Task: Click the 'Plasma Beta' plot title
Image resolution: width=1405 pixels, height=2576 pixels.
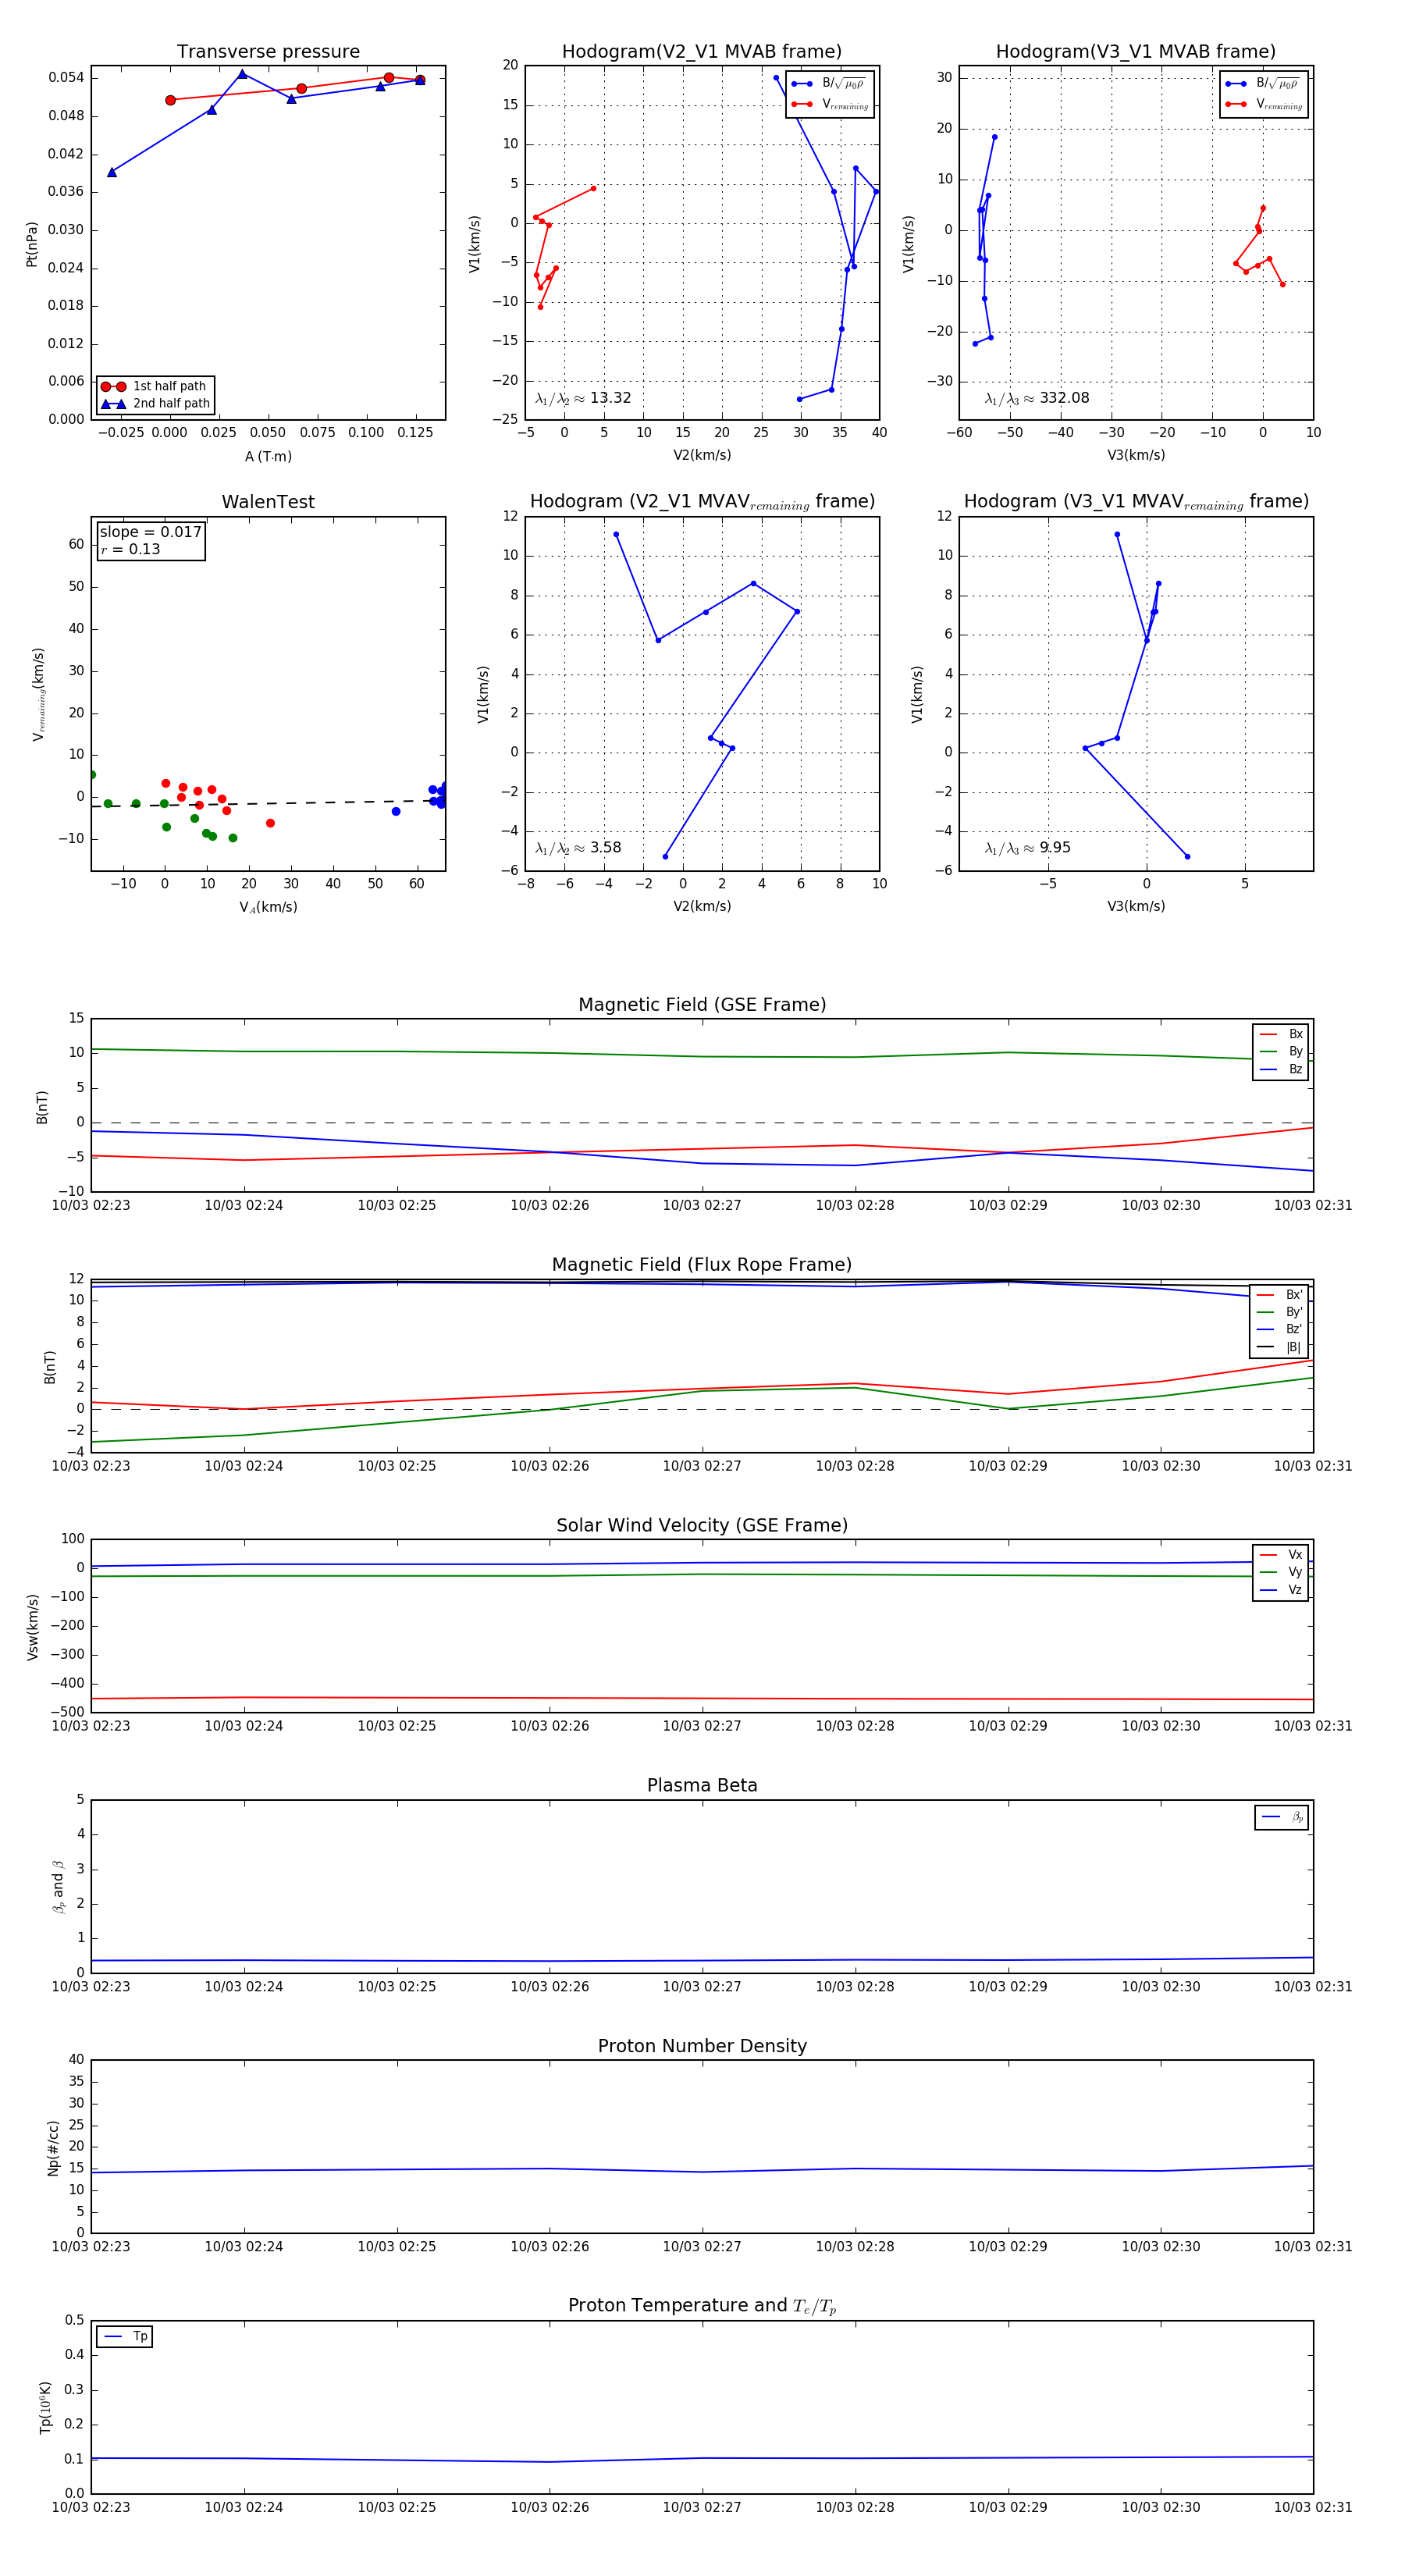Action: point(702,1786)
